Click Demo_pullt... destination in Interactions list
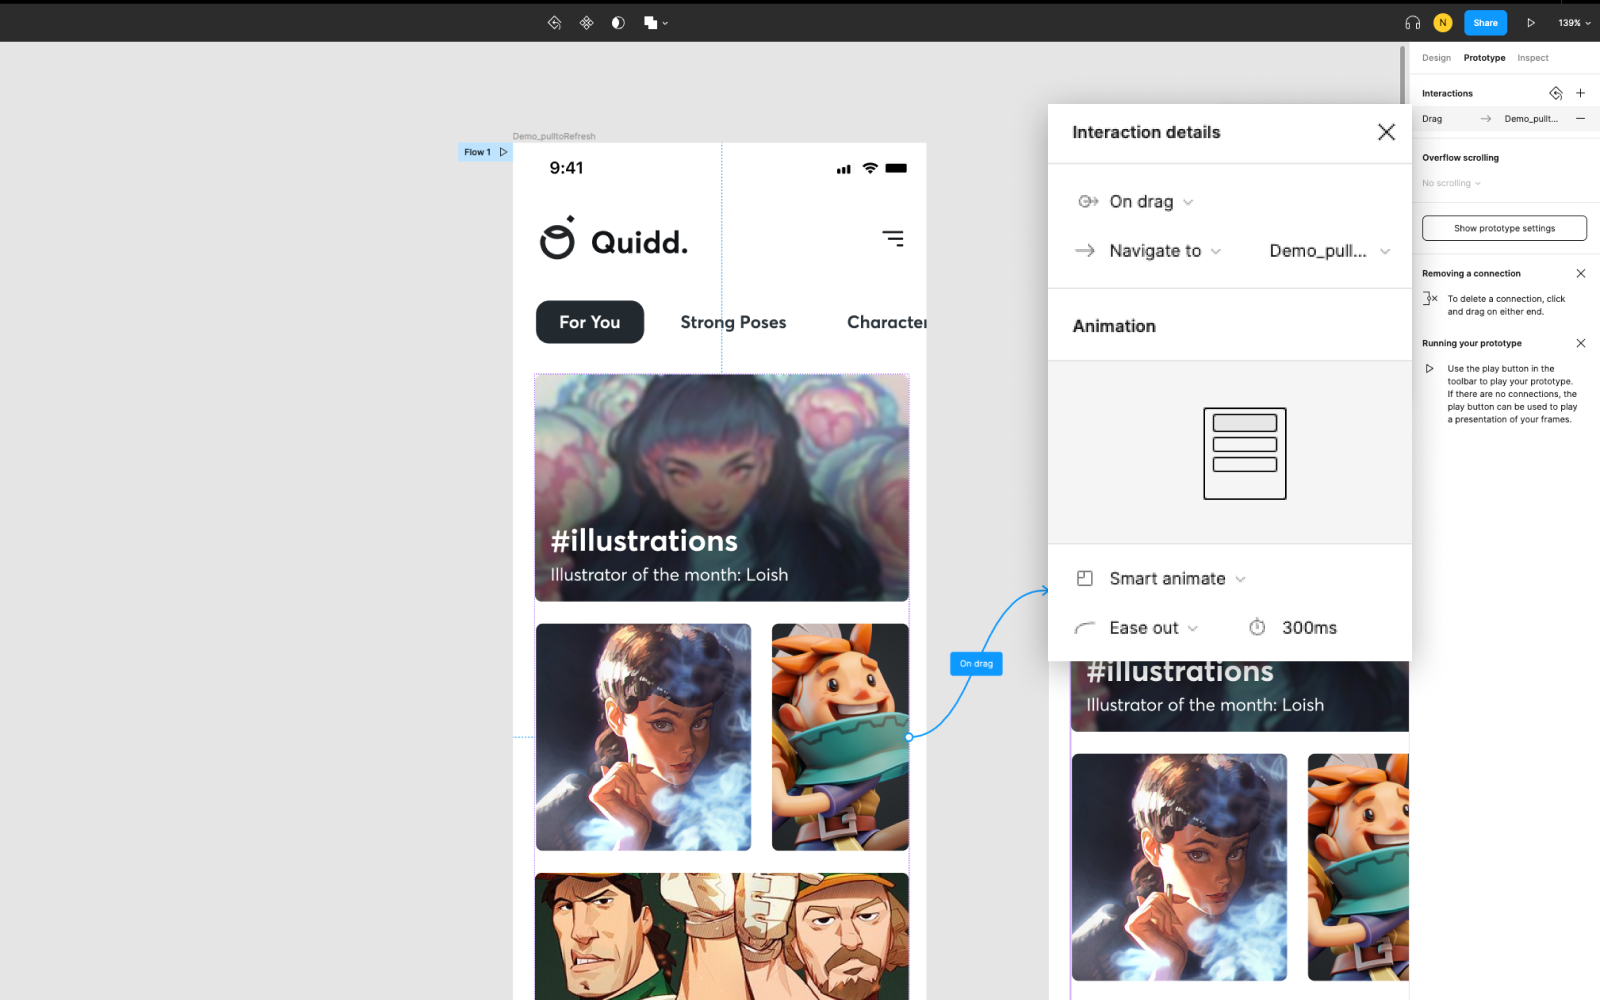The height and width of the screenshot is (1000, 1600). 1531,119
